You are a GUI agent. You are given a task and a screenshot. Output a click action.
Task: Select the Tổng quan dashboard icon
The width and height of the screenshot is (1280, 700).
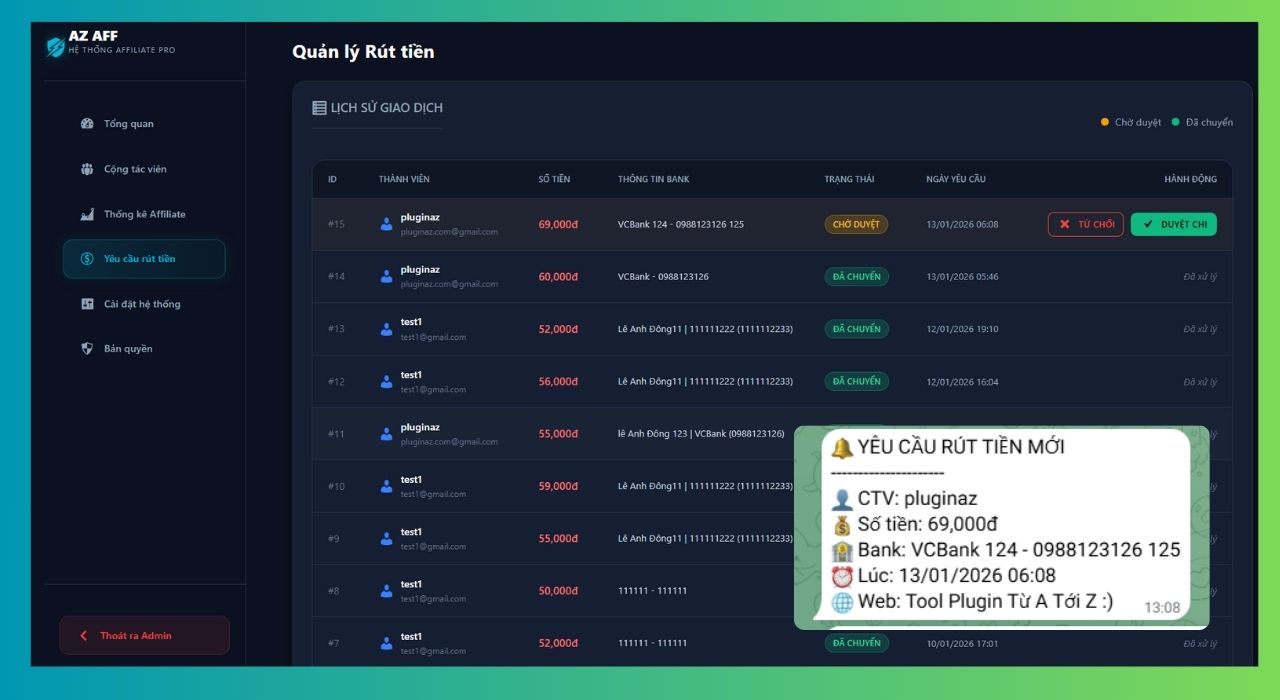[x=87, y=123]
